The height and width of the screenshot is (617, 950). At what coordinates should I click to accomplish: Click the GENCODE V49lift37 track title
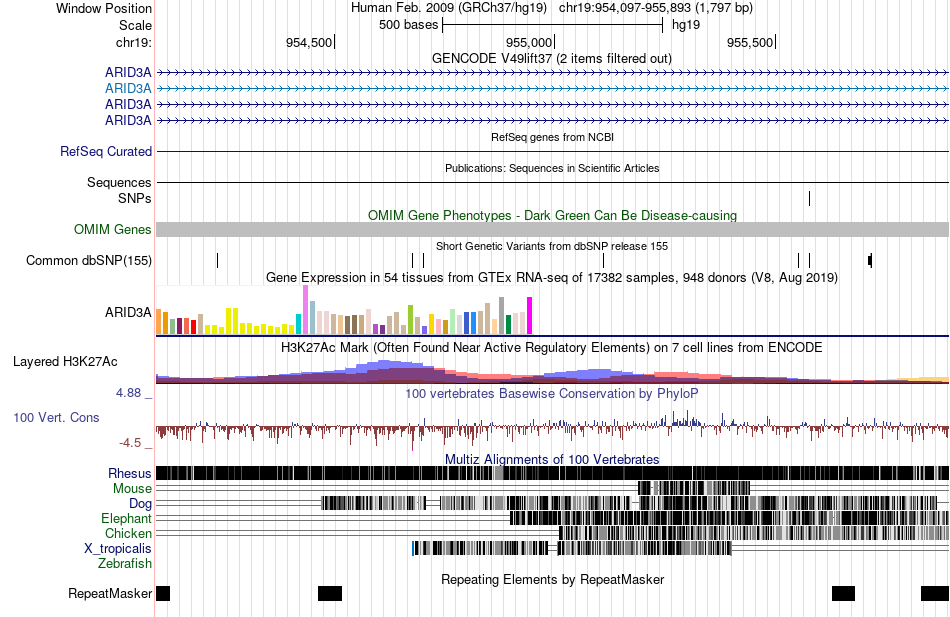[551, 58]
